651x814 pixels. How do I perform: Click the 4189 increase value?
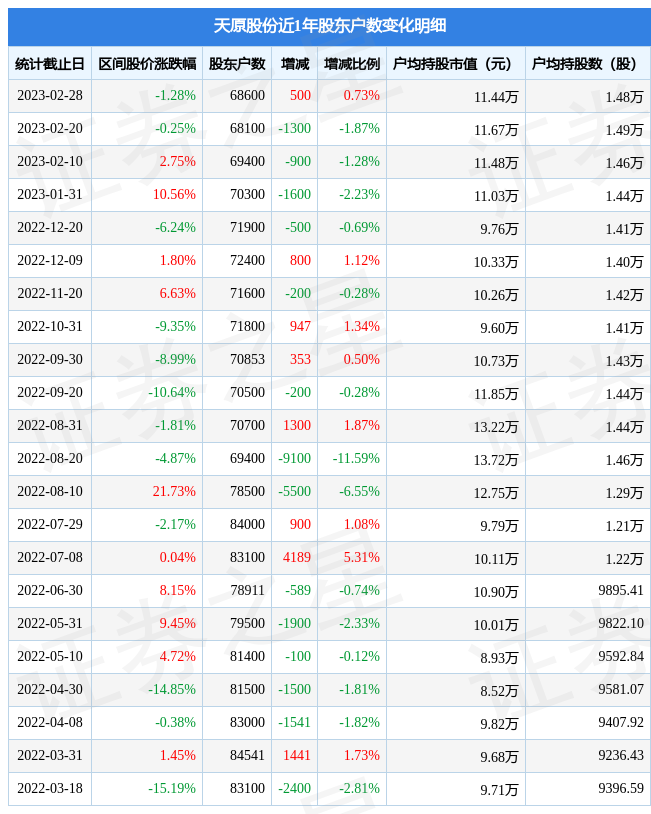point(297,558)
